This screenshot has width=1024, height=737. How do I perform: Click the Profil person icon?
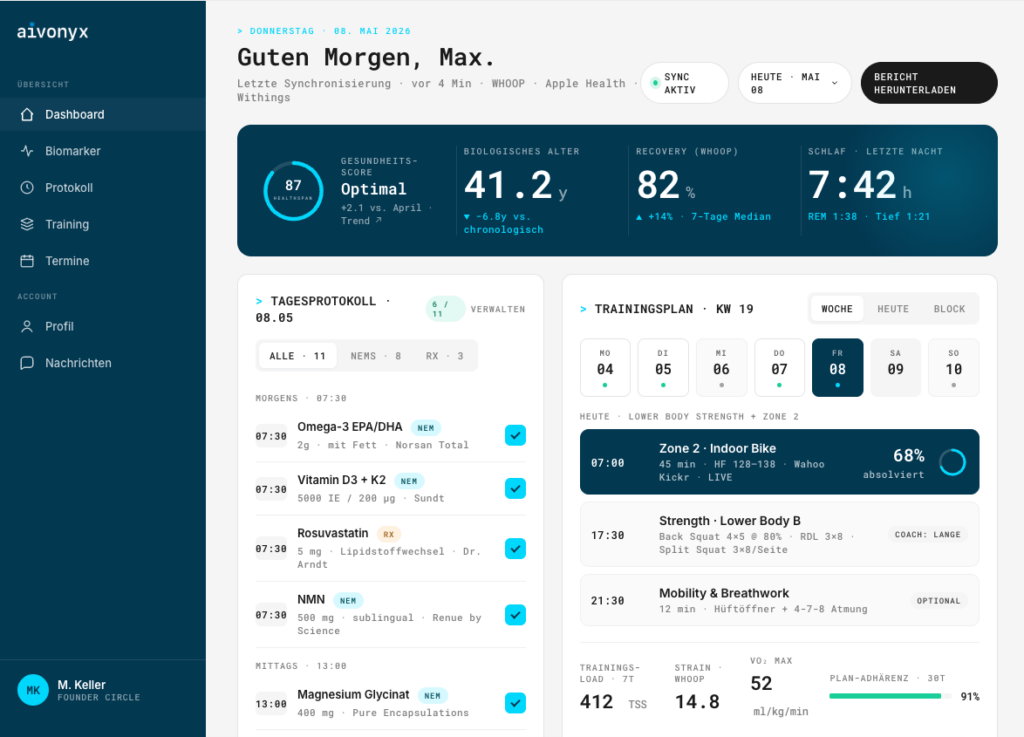pos(27,326)
